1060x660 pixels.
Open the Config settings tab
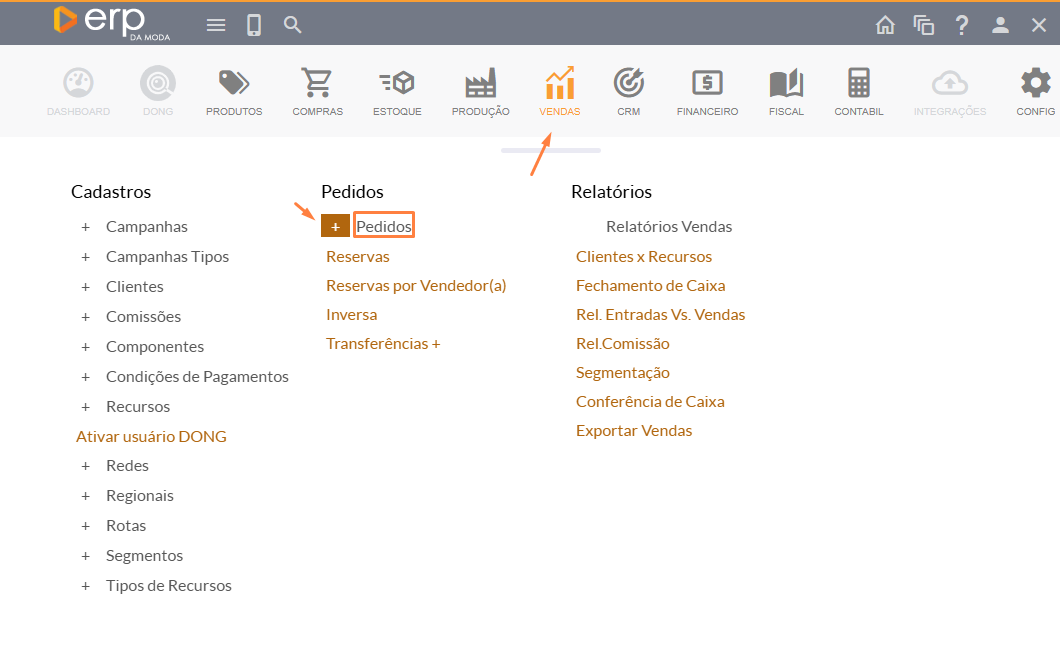(x=1035, y=90)
